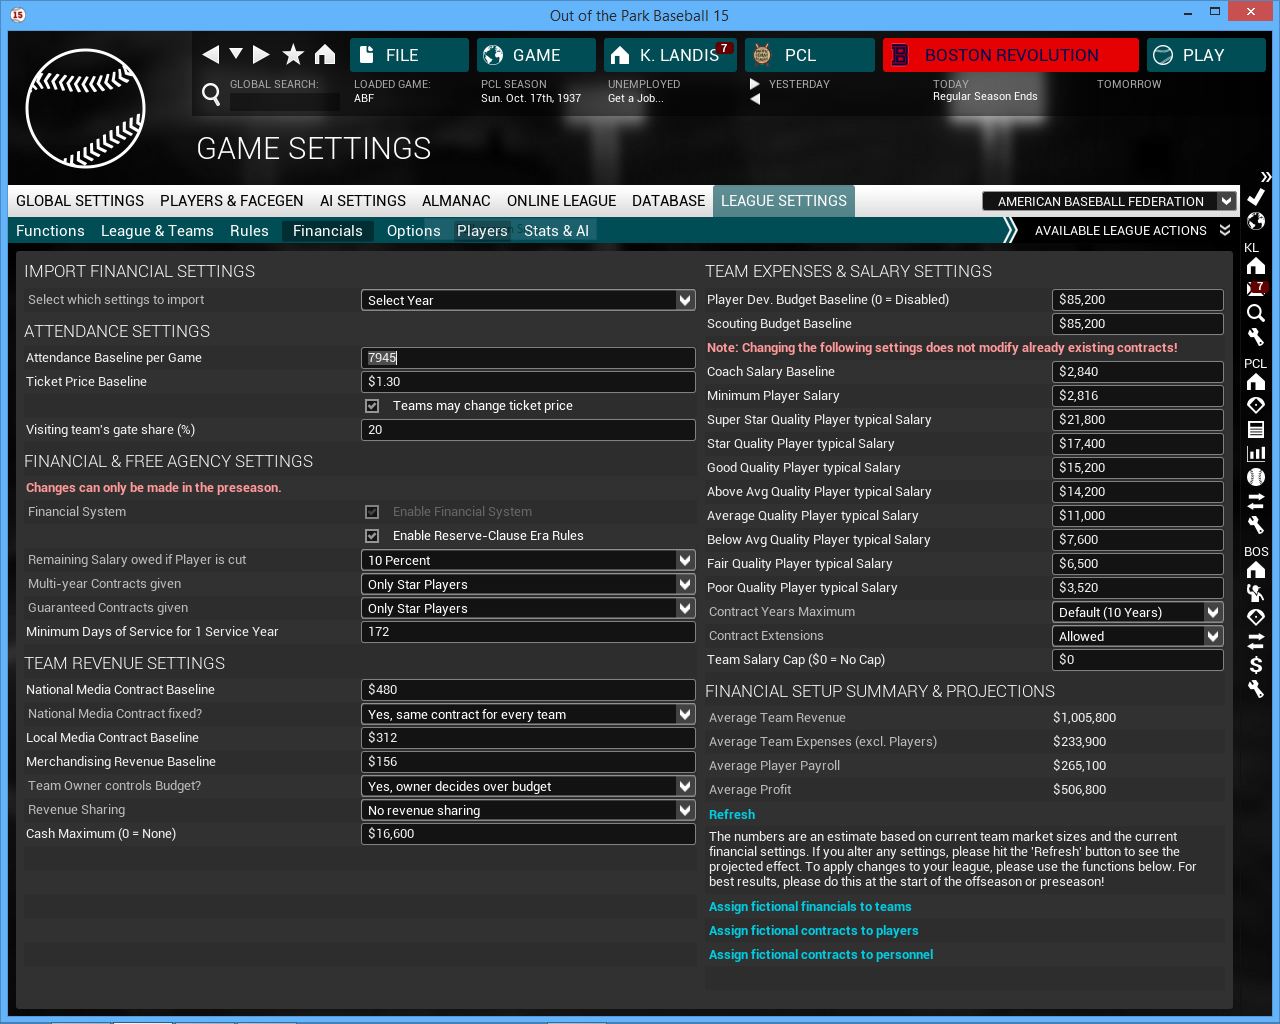Screen dimensions: 1280x1024
Task: Click the PLAY button
Action: tap(1206, 55)
